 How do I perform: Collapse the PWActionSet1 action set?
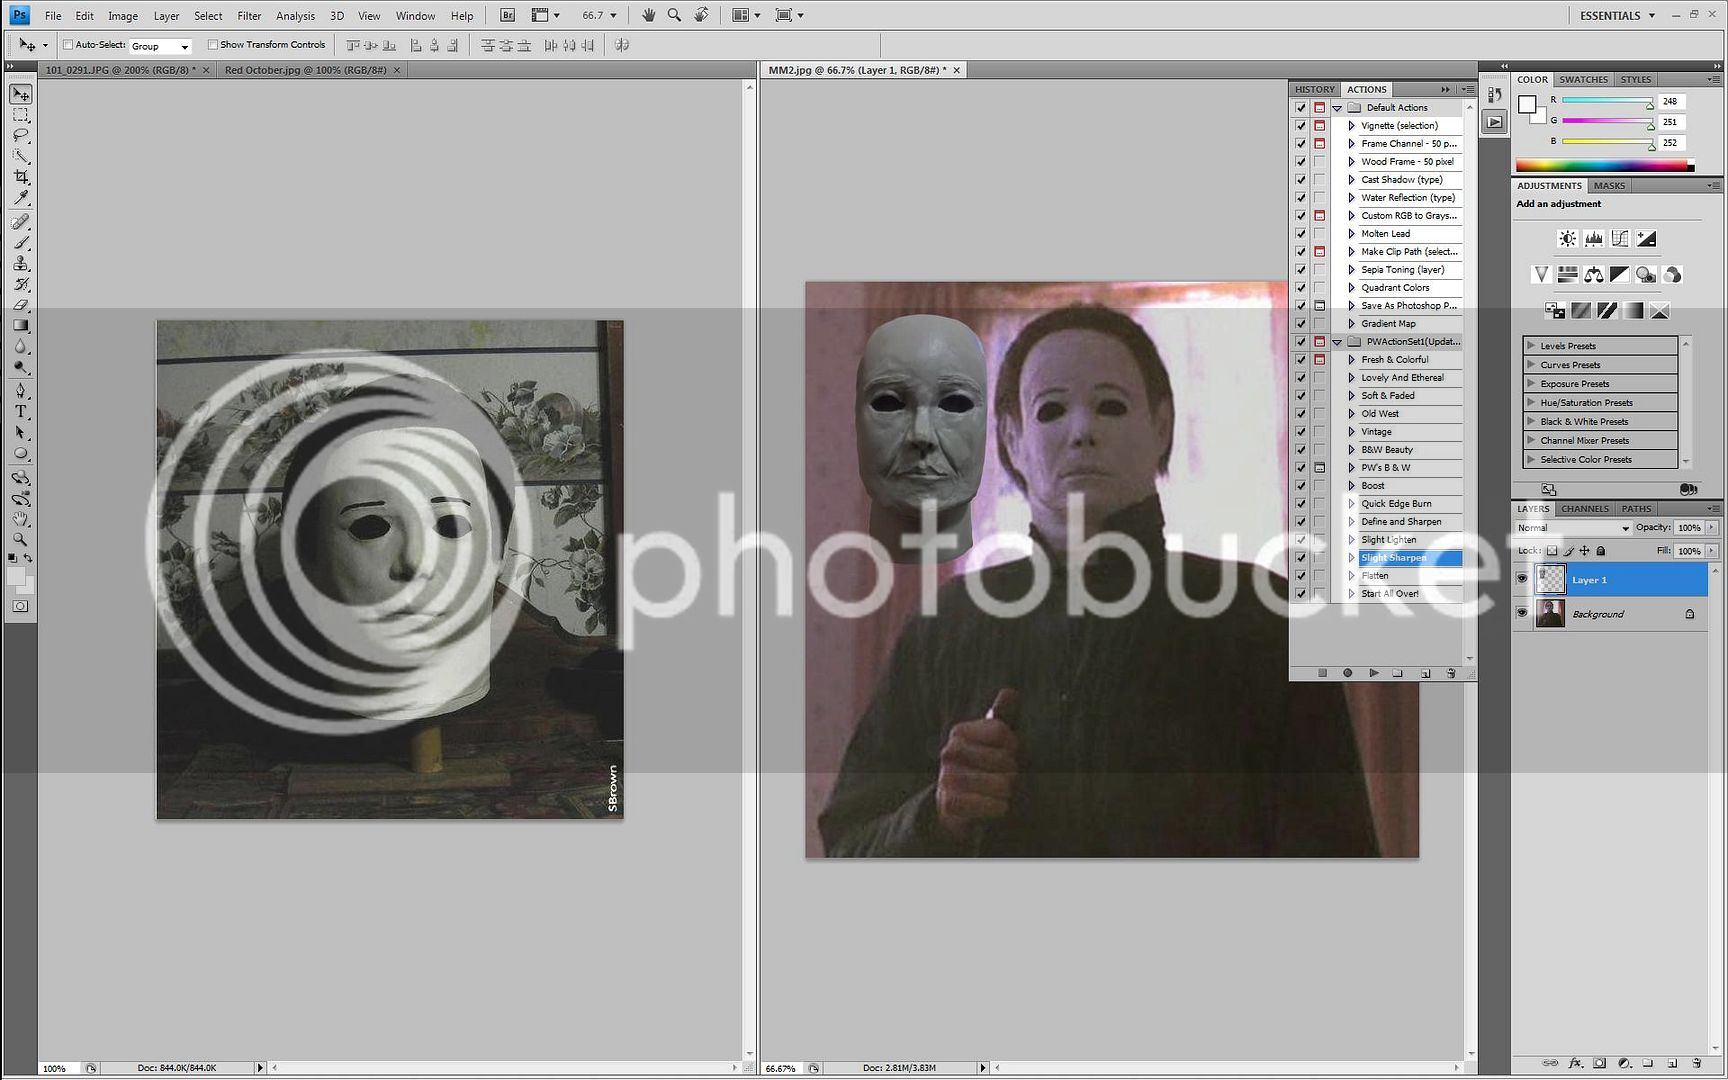tap(1337, 342)
